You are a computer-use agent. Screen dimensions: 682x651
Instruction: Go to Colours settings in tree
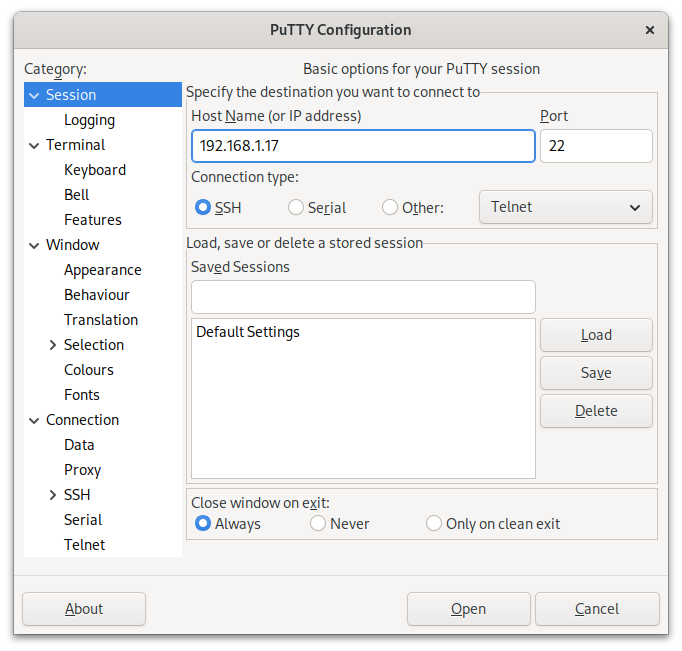(x=88, y=370)
